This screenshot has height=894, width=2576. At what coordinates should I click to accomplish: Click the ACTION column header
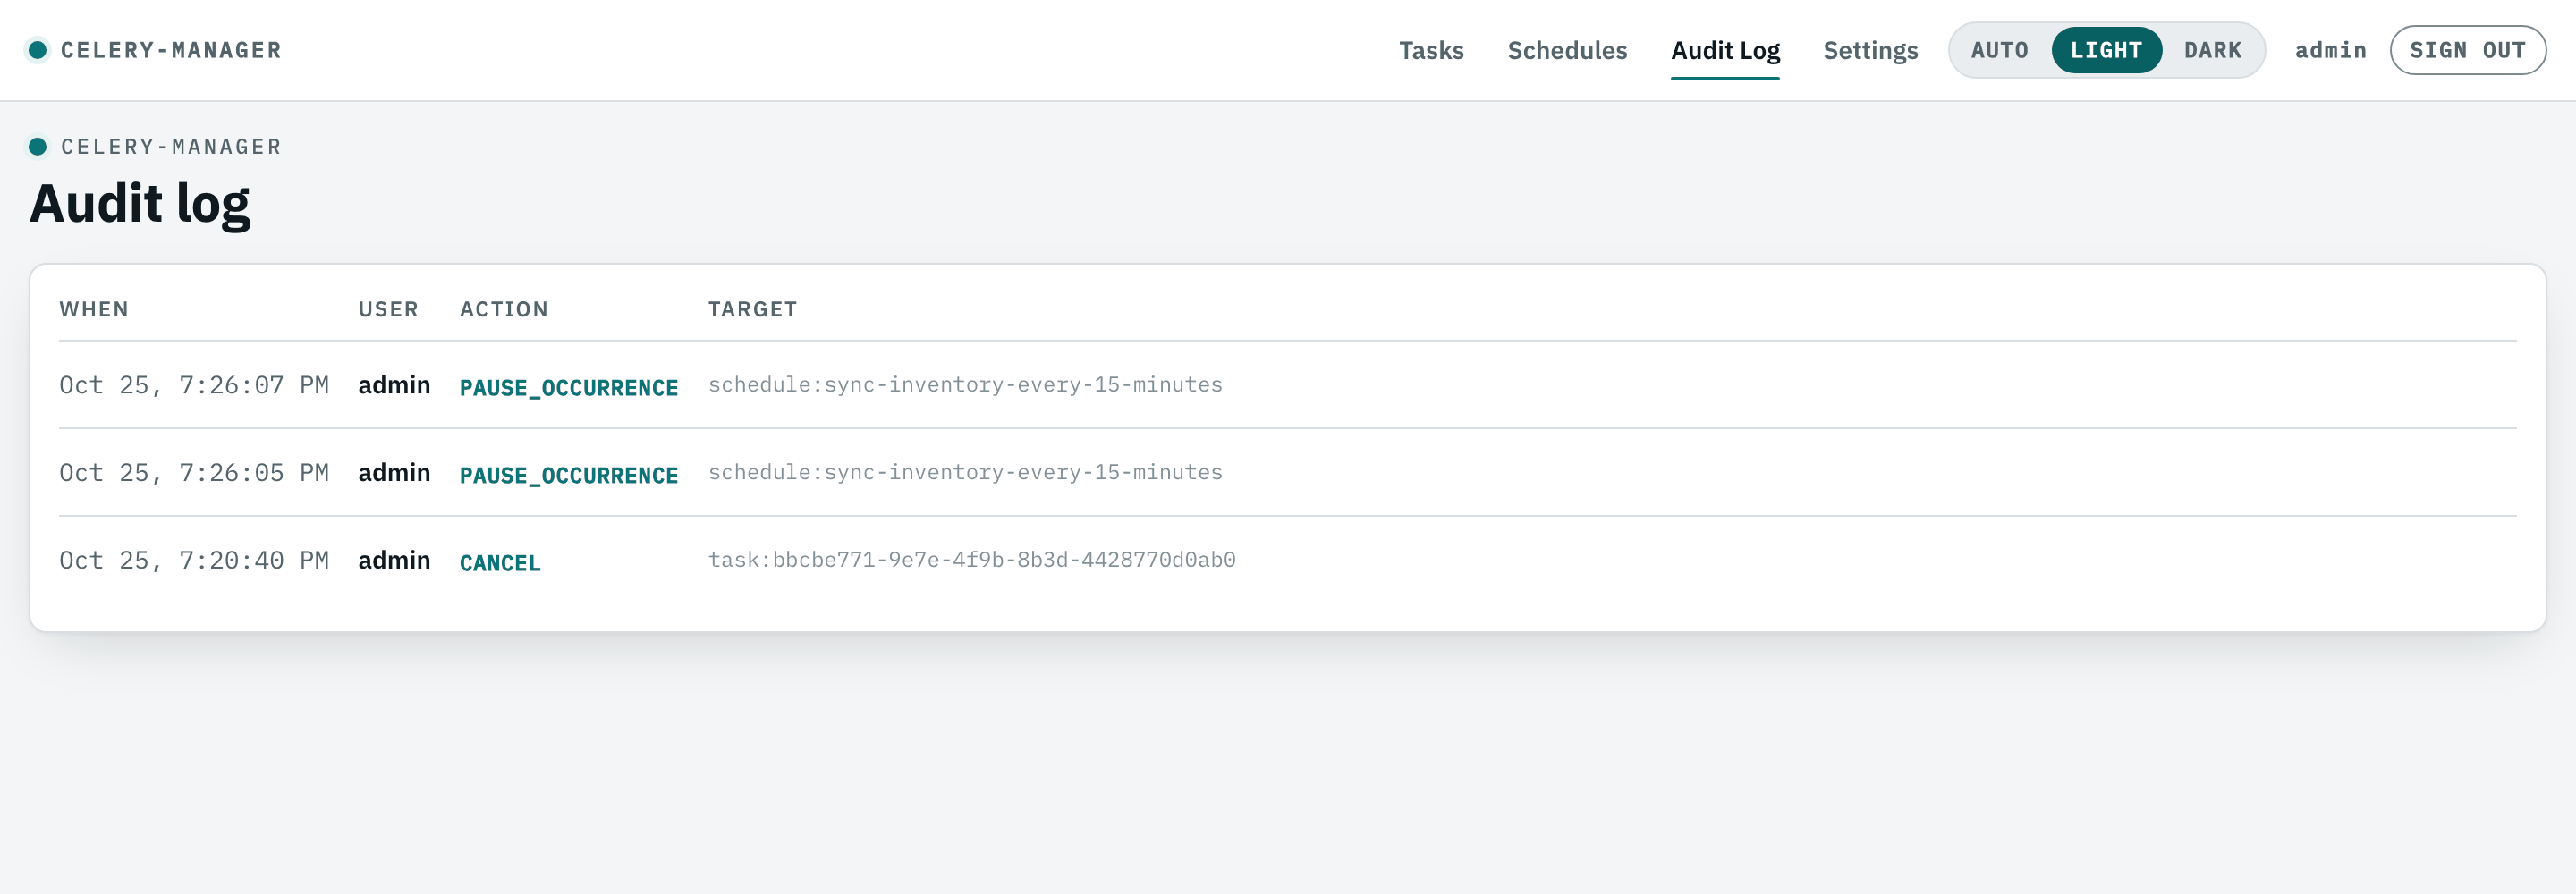(504, 309)
